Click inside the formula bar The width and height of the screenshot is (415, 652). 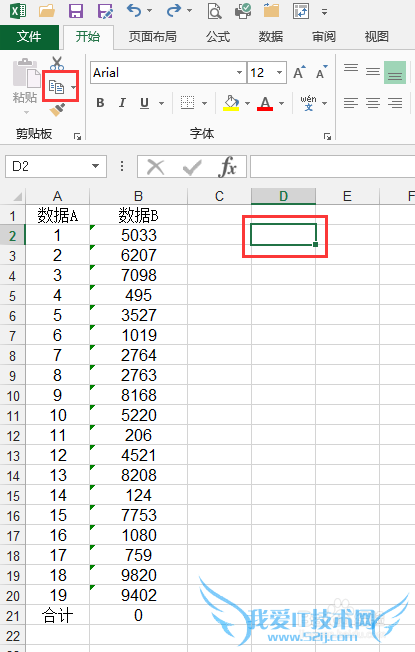click(332, 167)
